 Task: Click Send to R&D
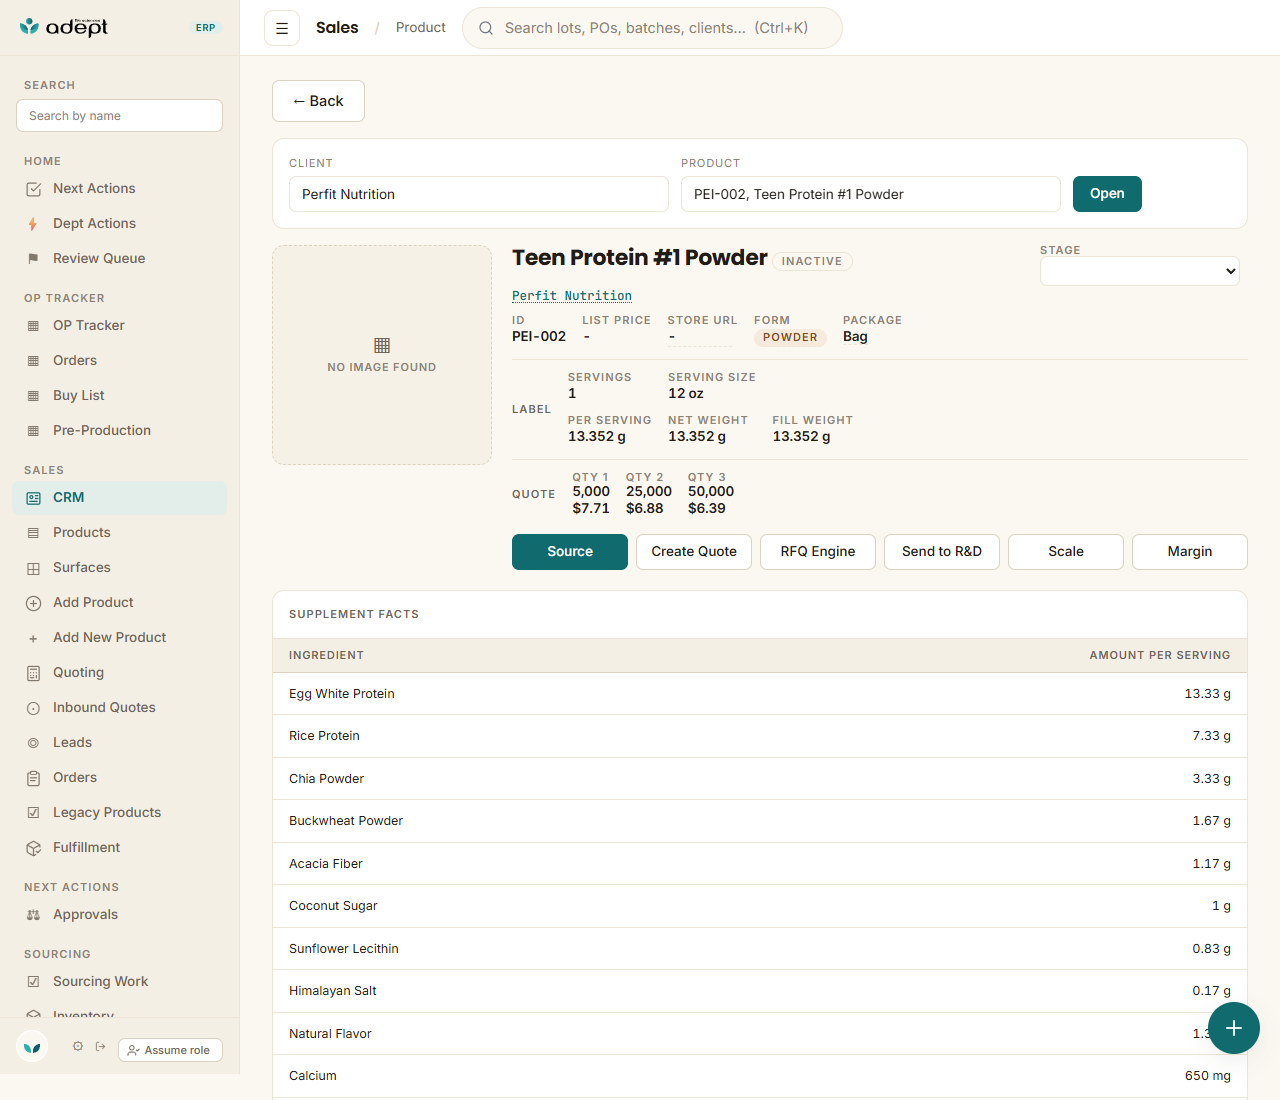pos(942,552)
